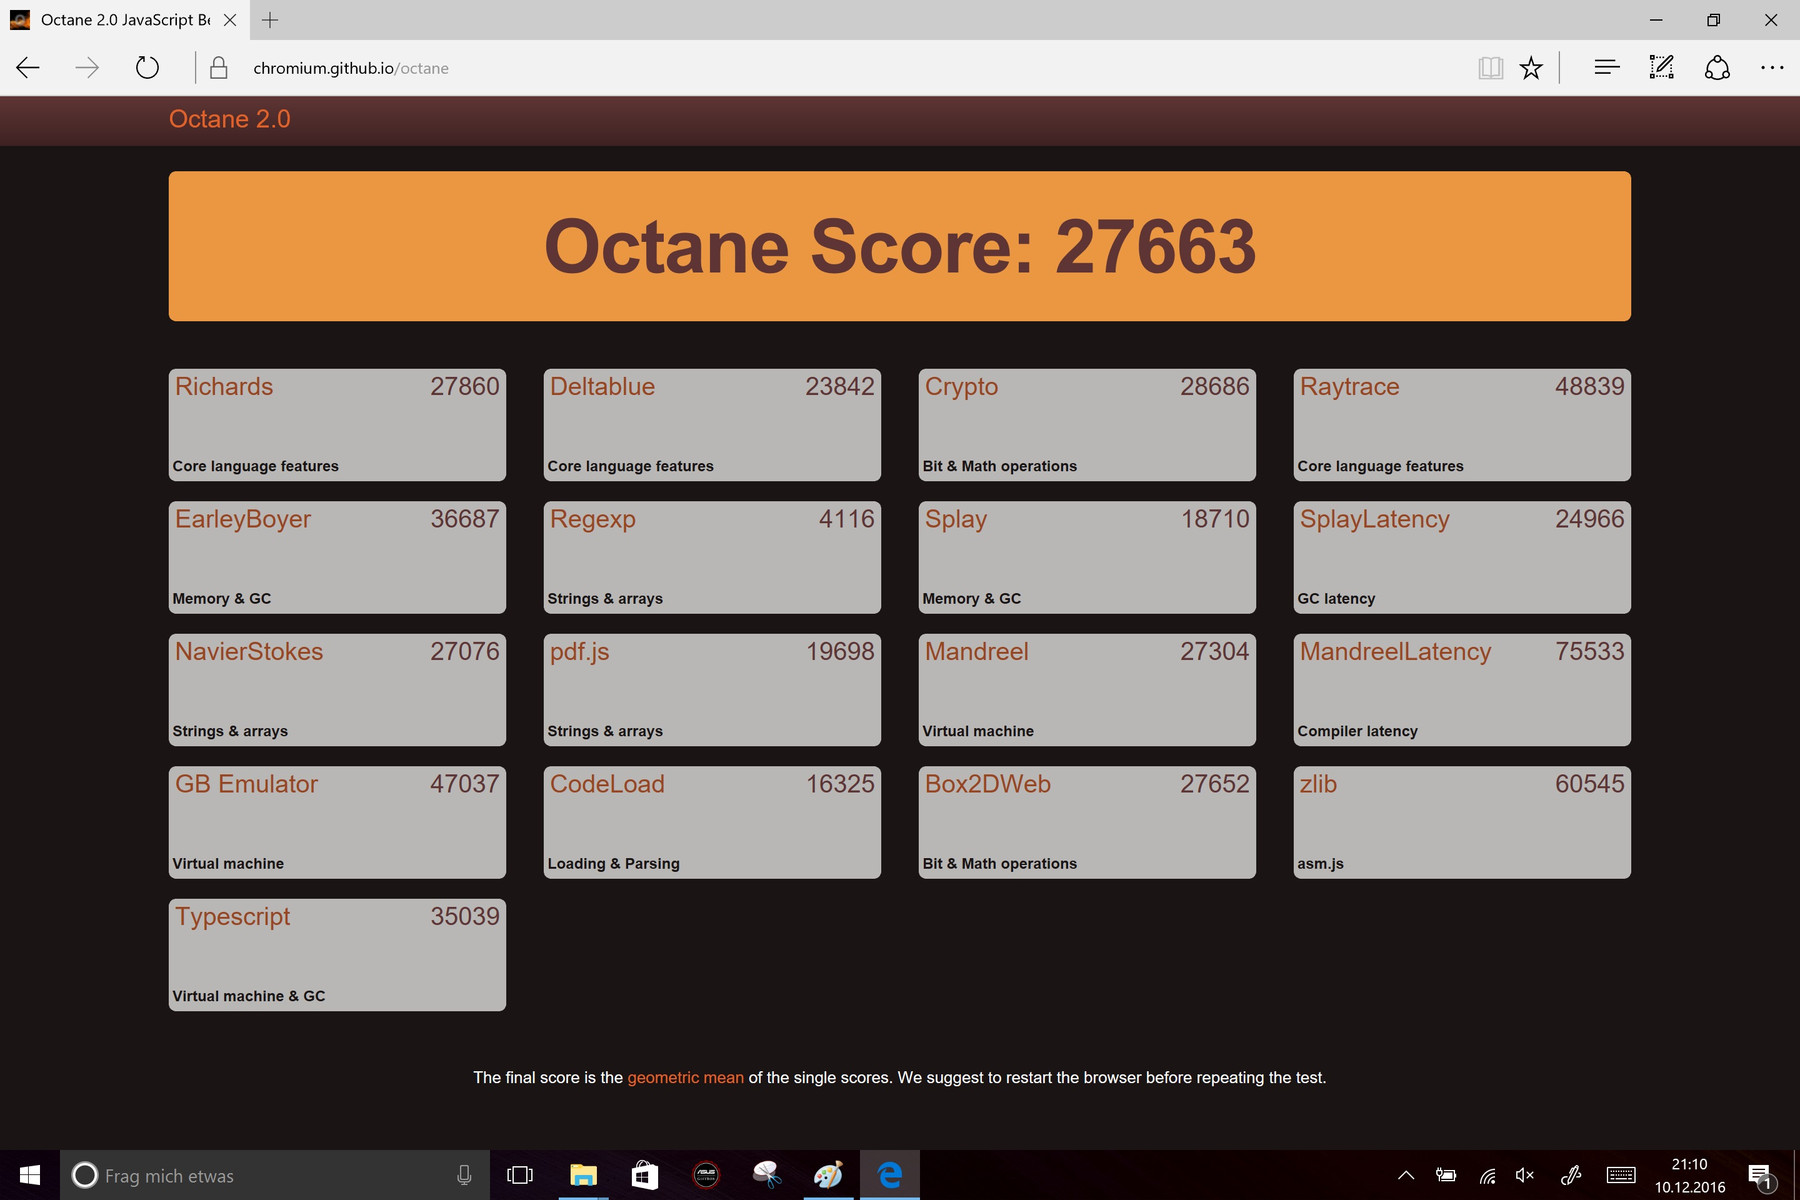Open the geometric mean link
1800x1200 pixels.
pyautogui.click(x=685, y=1078)
